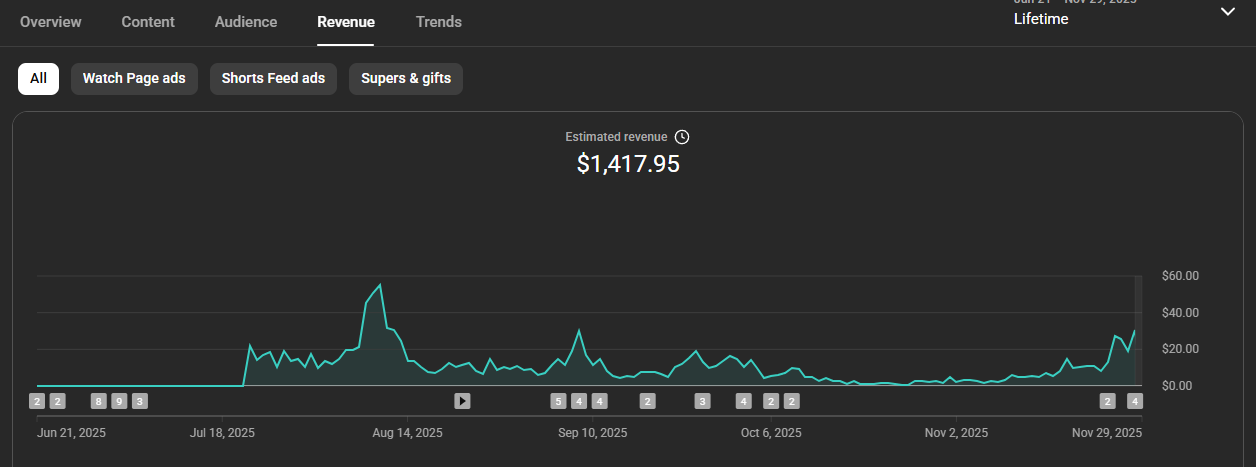This screenshot has height=467, width=1256.
Task: Filter by Watch Page ads
Action: coord(134,78)
